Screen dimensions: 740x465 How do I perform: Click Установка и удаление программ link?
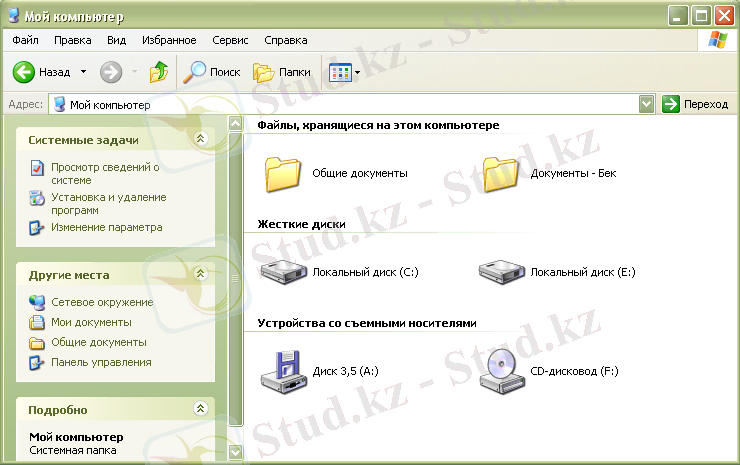click(x=109, y=203)
